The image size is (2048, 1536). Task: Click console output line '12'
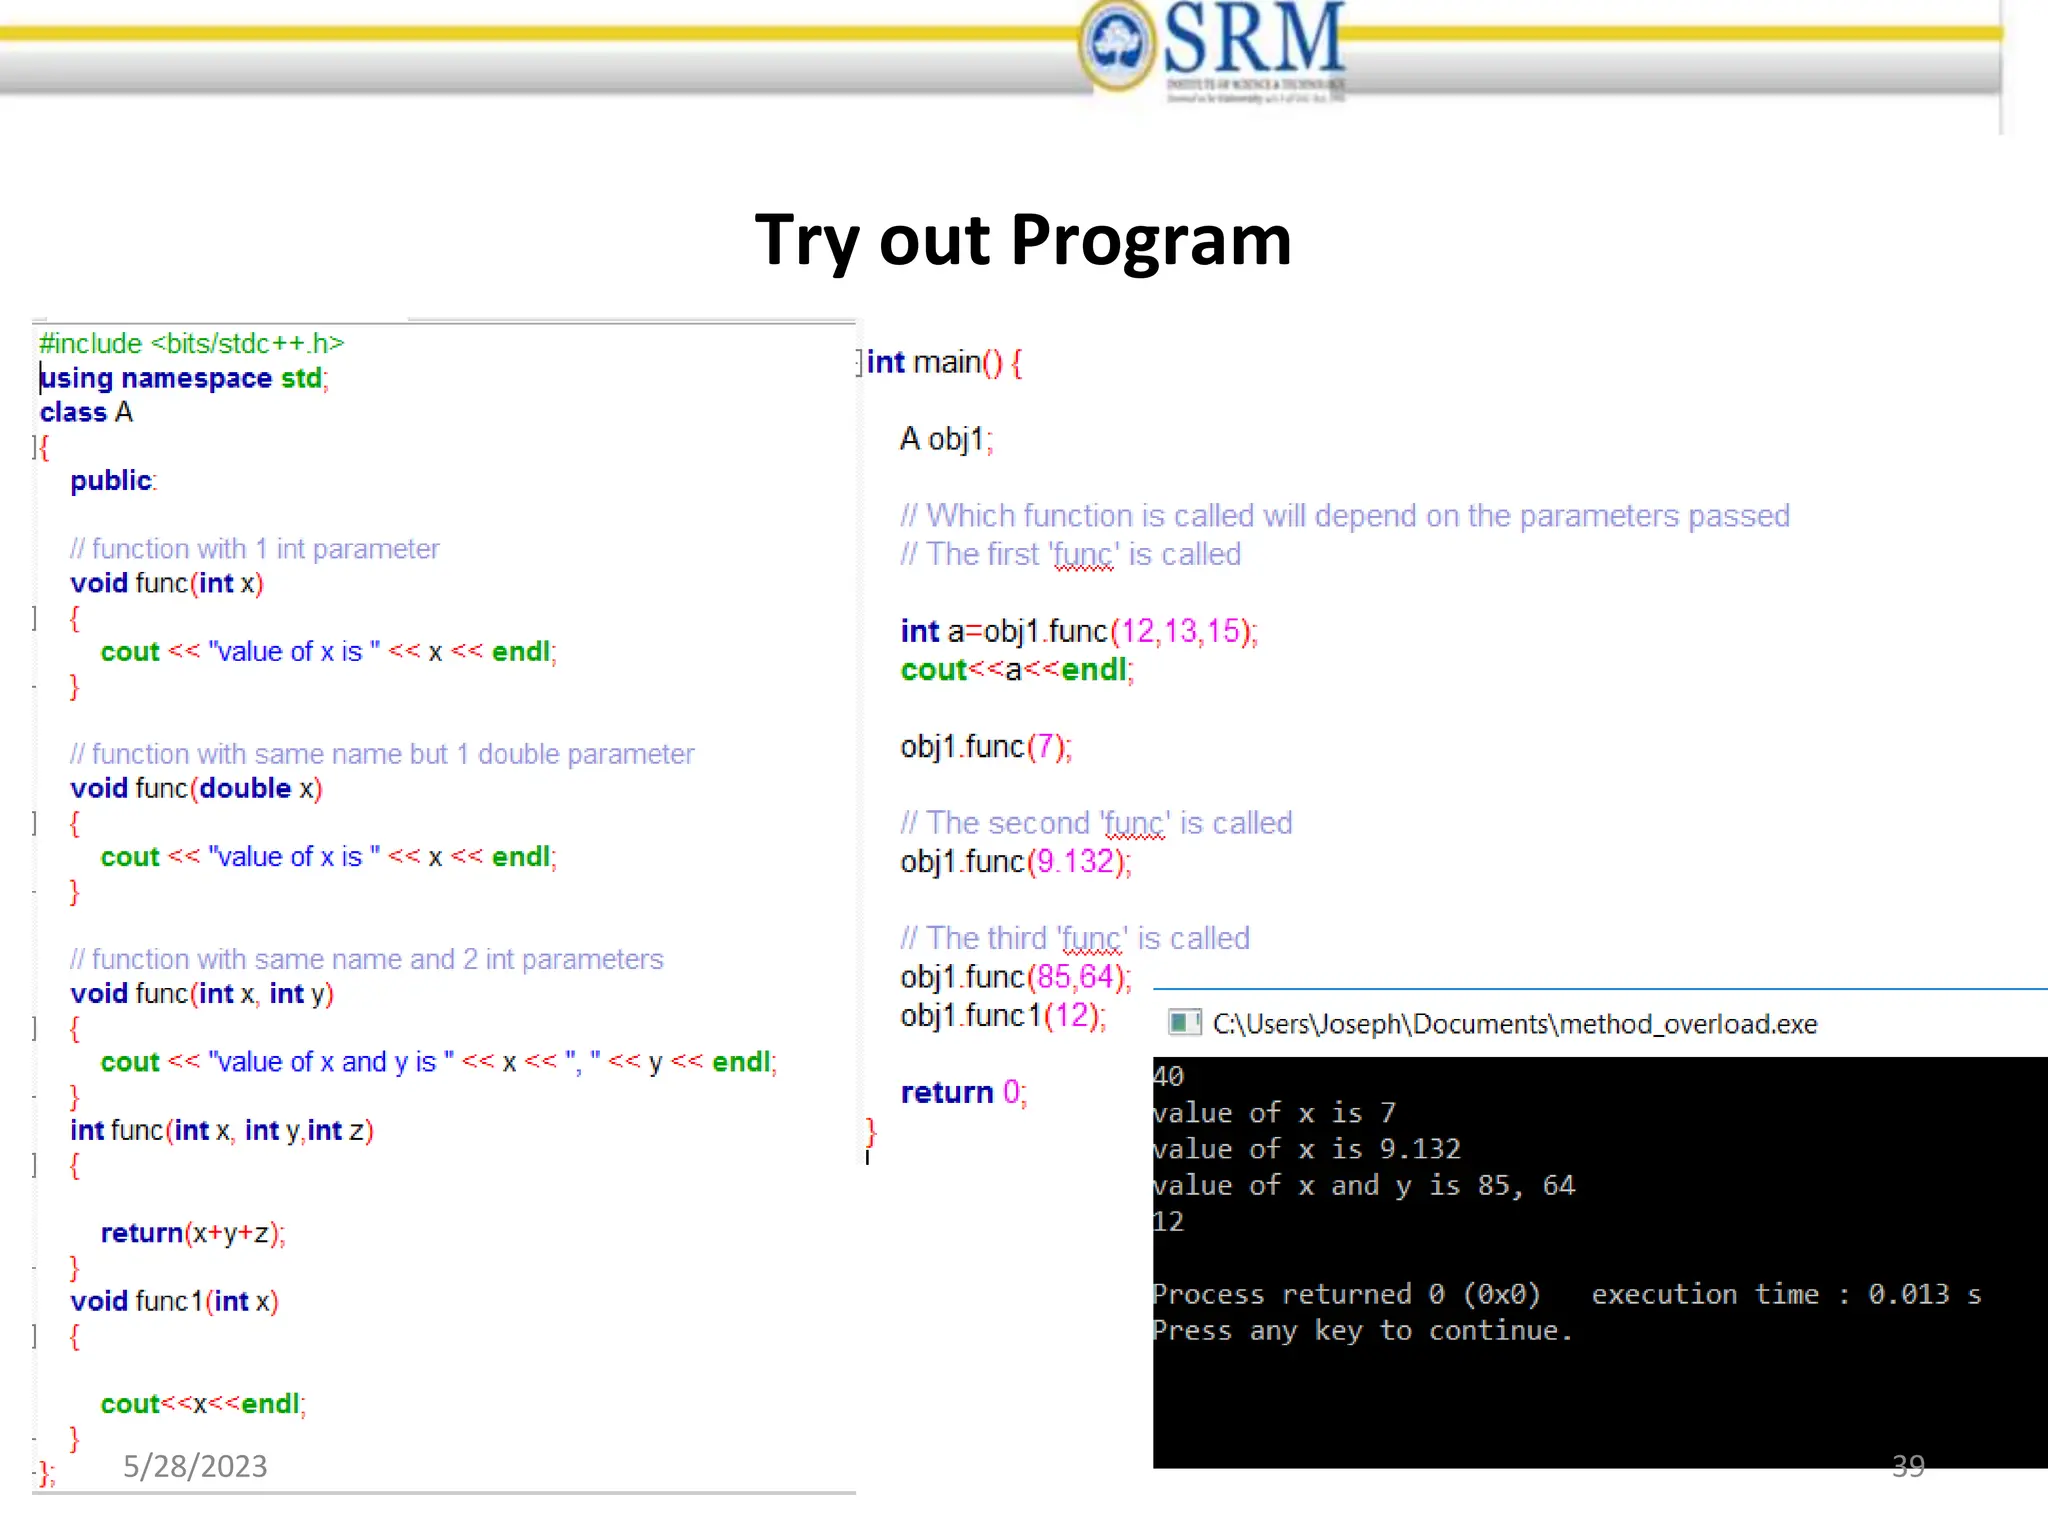(x=1169, y=1222)
